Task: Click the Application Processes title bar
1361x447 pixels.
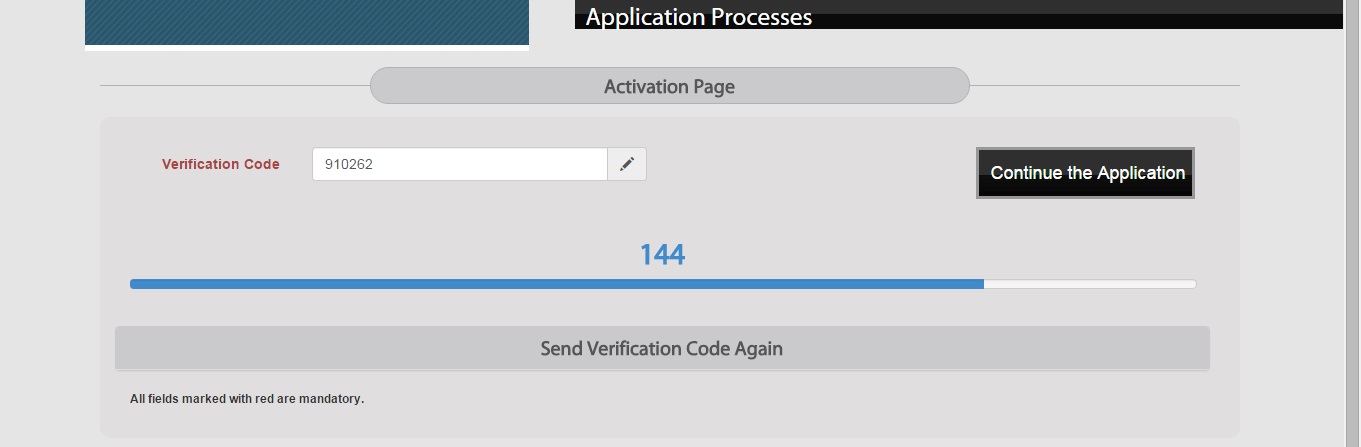Action: (958, 19)
